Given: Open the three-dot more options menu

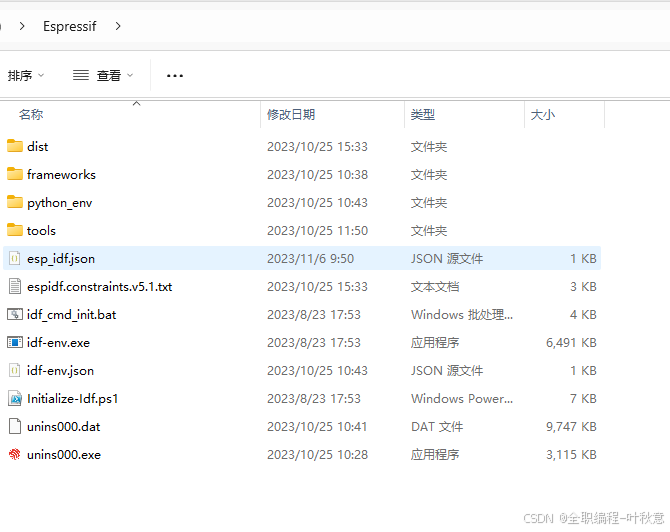Looking at the screenshot, I should tap(175, 76).
